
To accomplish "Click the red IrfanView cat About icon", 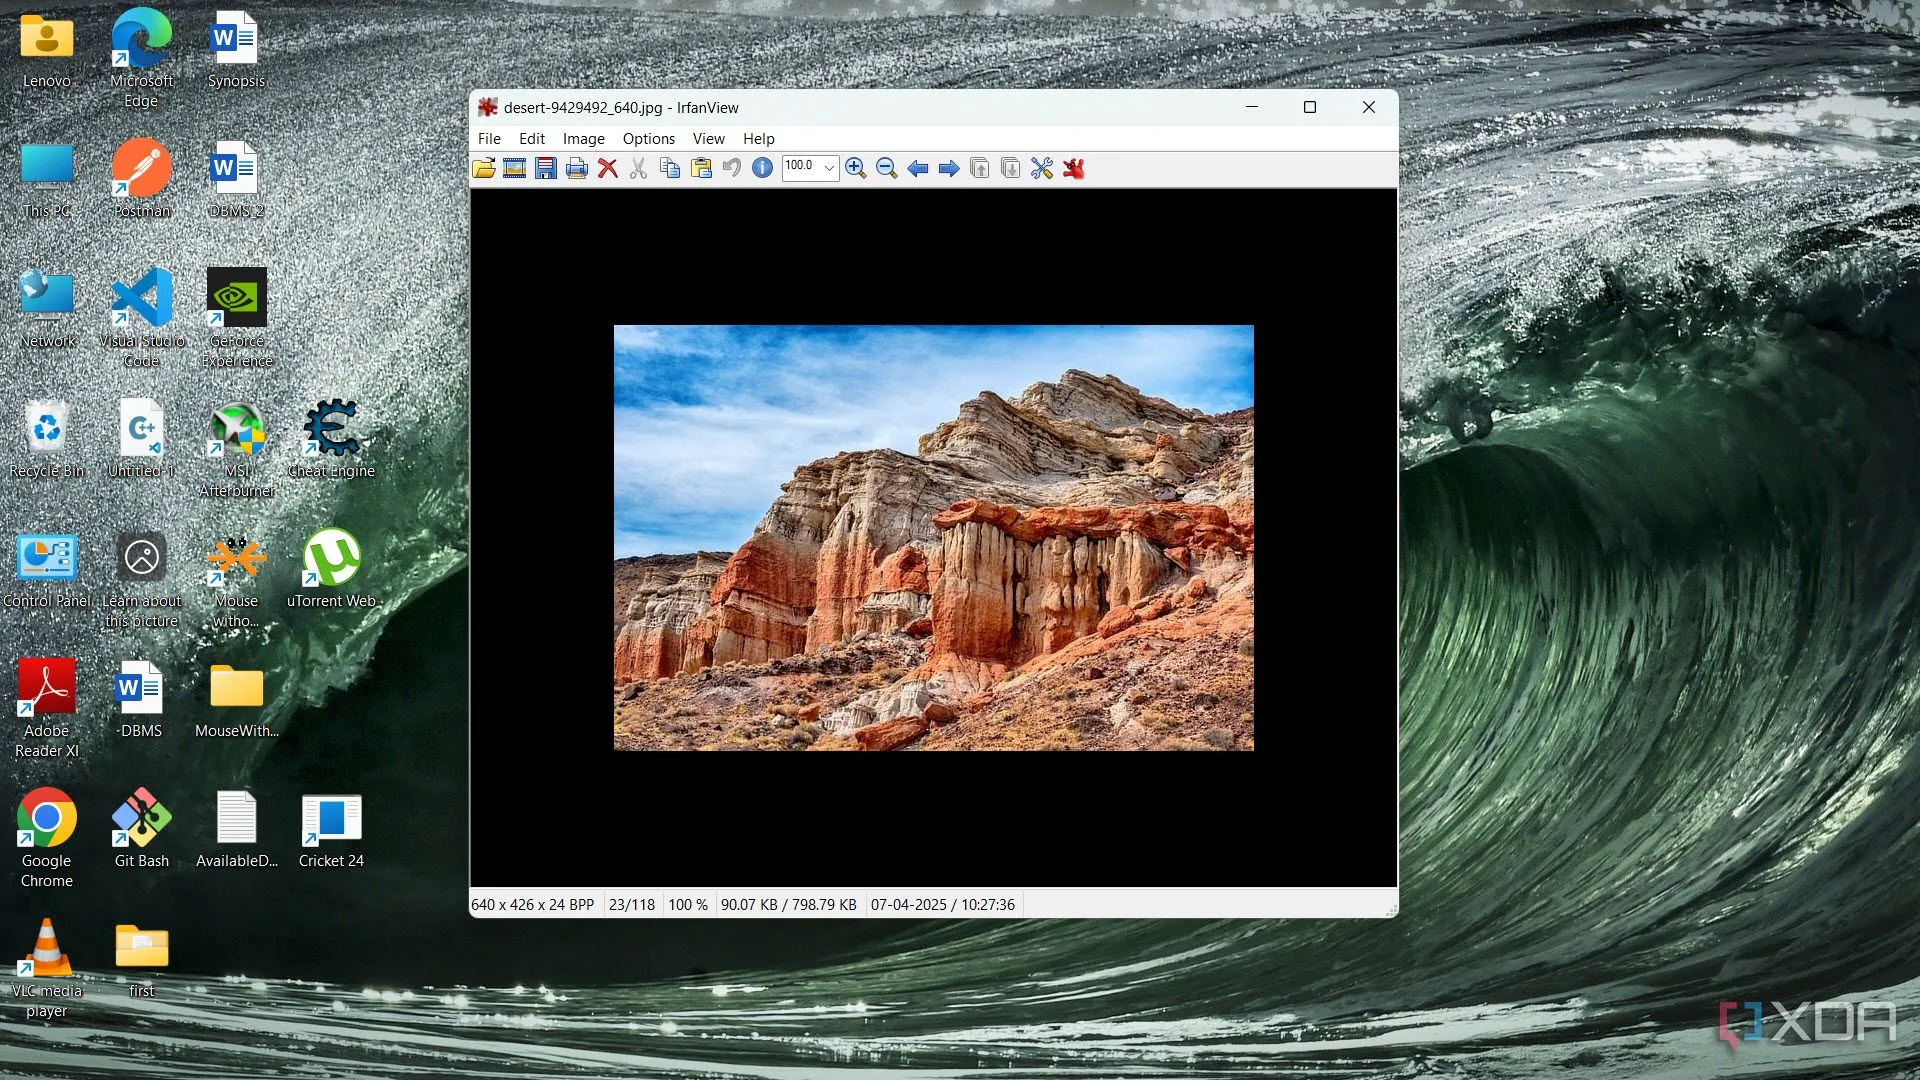I will pos(1074,168).
